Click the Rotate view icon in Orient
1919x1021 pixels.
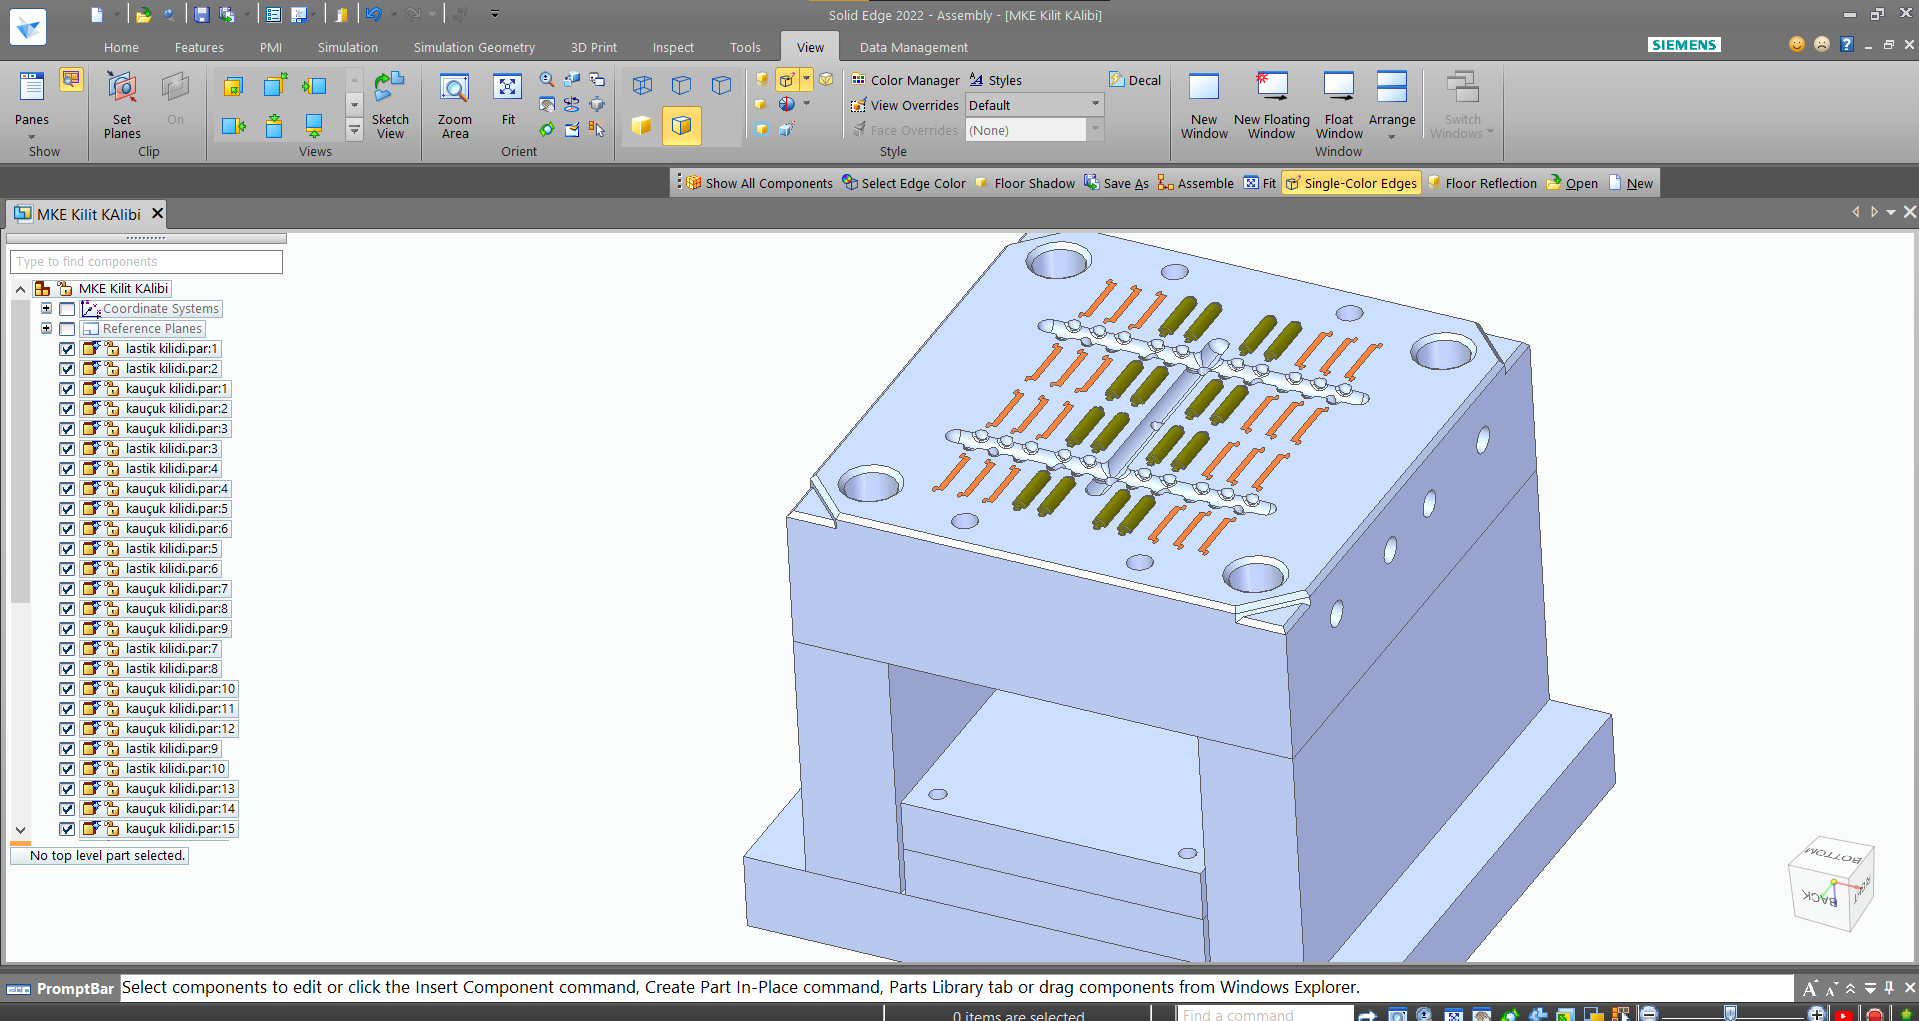(547, 129)
